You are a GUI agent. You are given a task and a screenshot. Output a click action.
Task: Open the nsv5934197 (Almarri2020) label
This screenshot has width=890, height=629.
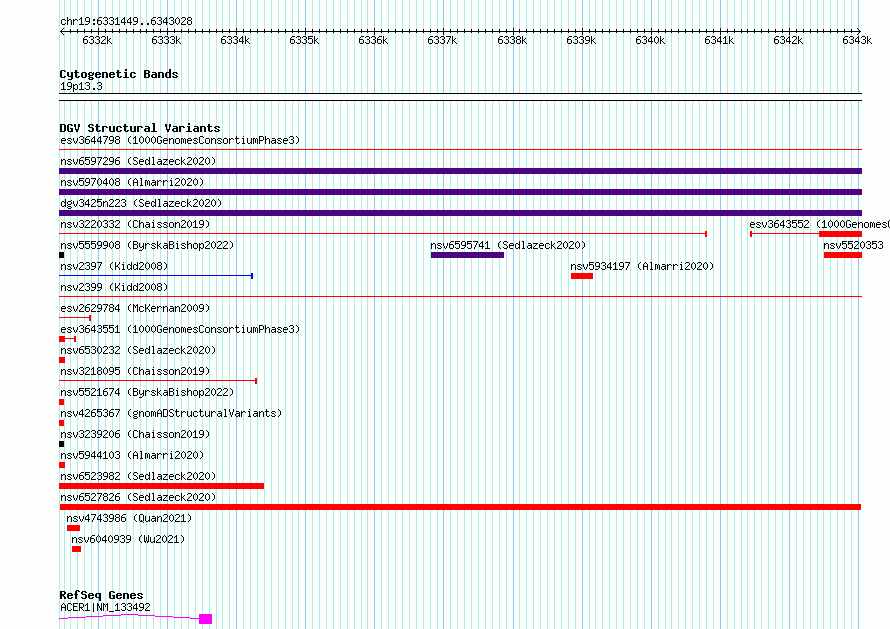point(642,266)
